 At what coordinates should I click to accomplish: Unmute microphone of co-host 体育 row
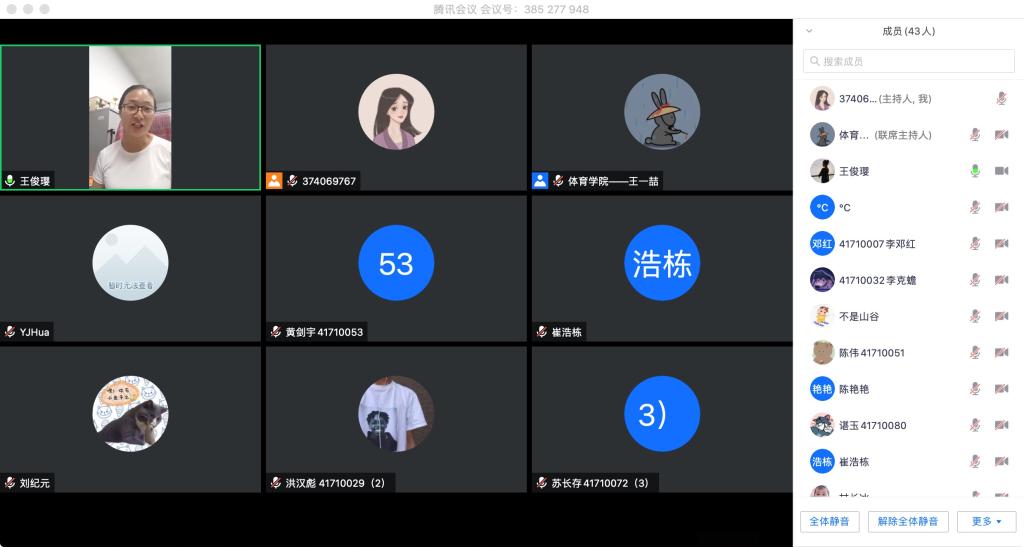point(974,134)
